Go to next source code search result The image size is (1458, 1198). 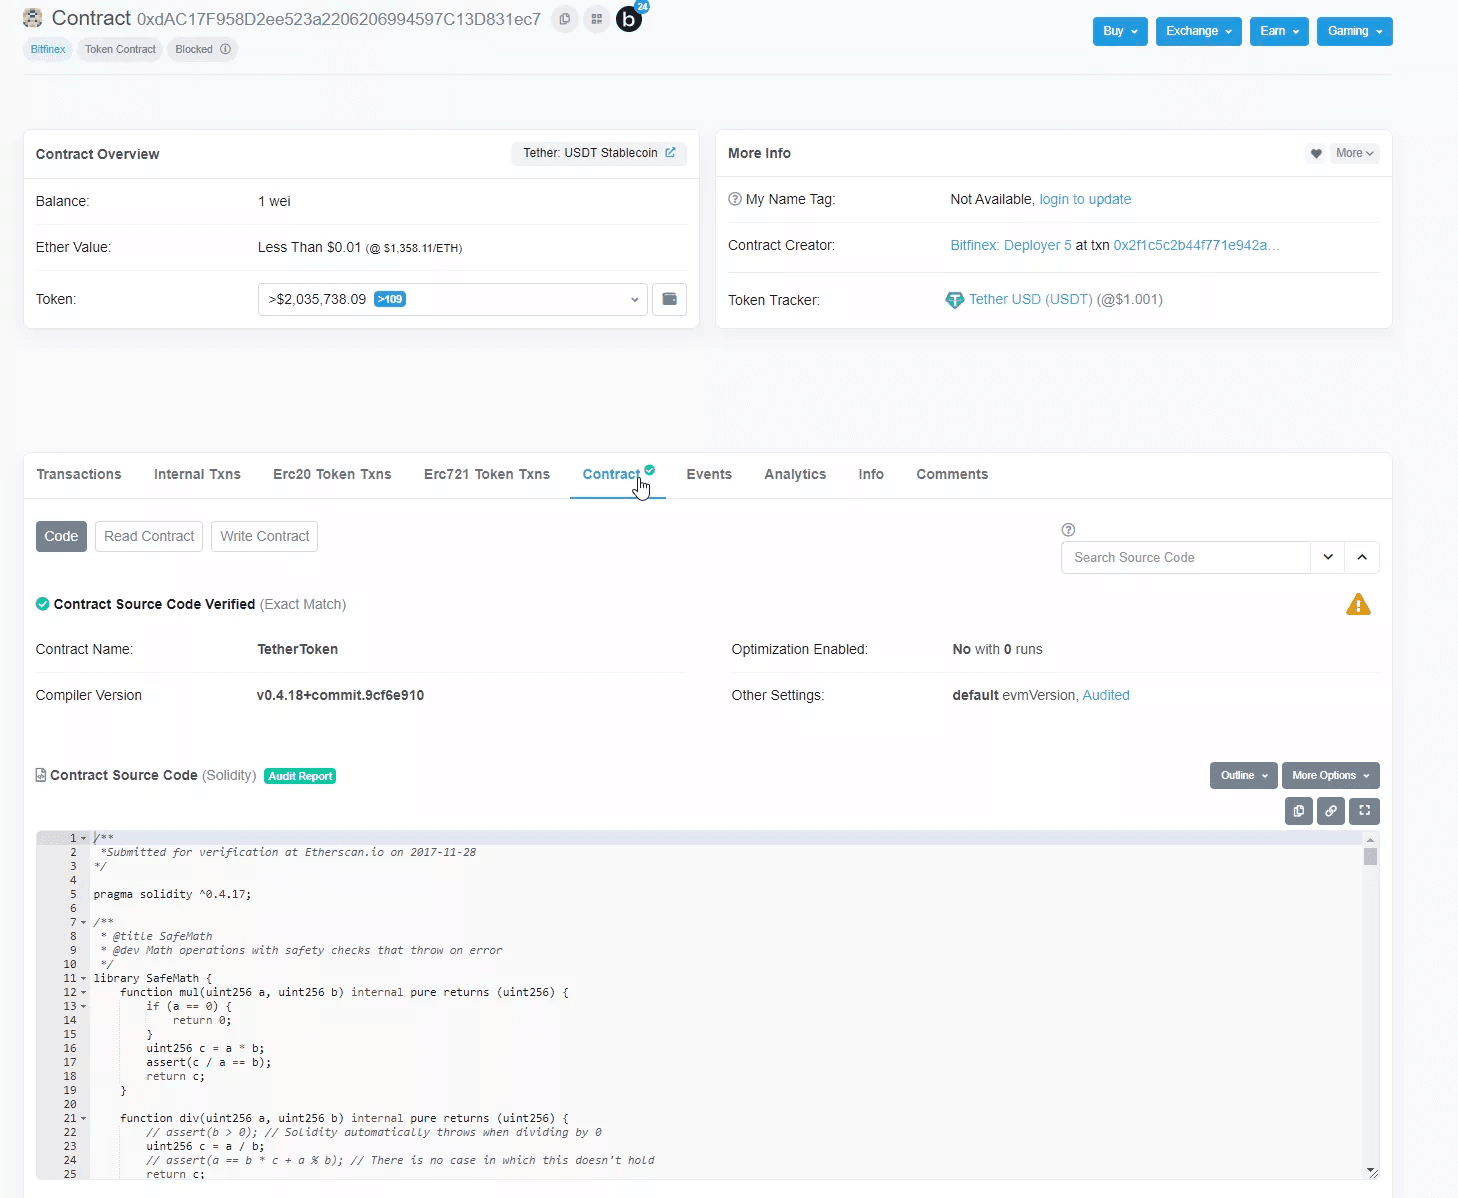click(1328, 557)
